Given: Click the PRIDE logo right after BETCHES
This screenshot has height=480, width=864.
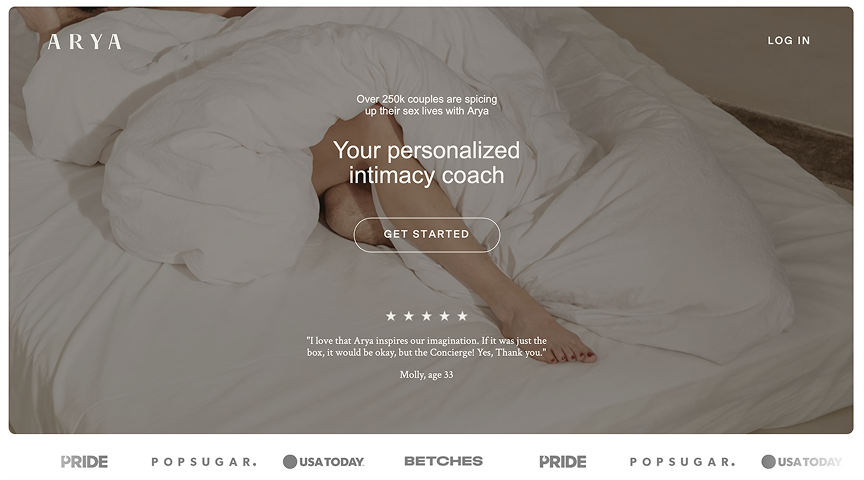Looking at the screenshot, I should click(563, 462).
